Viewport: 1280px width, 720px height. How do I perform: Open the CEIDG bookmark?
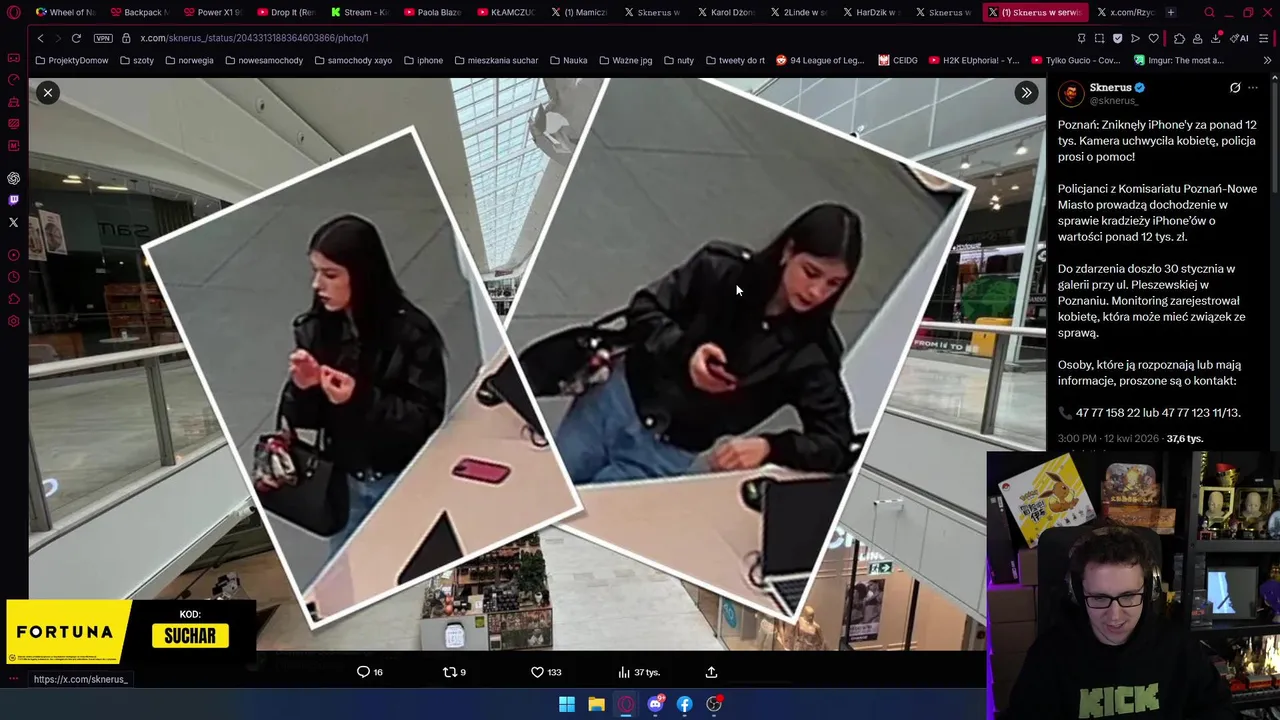pyautogui.click(x=898, y=60)
